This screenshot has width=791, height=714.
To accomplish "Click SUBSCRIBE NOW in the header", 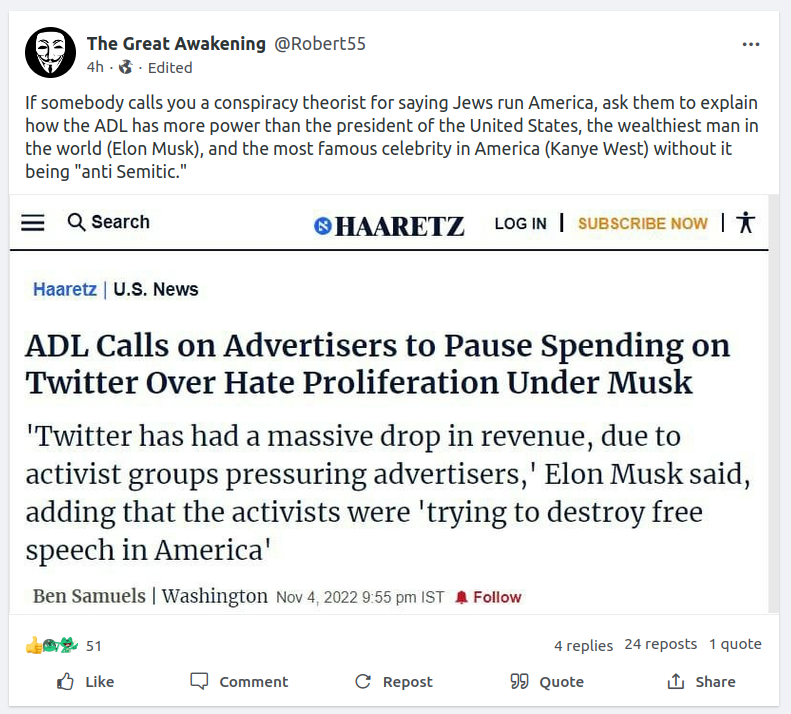I will point(642,223).
